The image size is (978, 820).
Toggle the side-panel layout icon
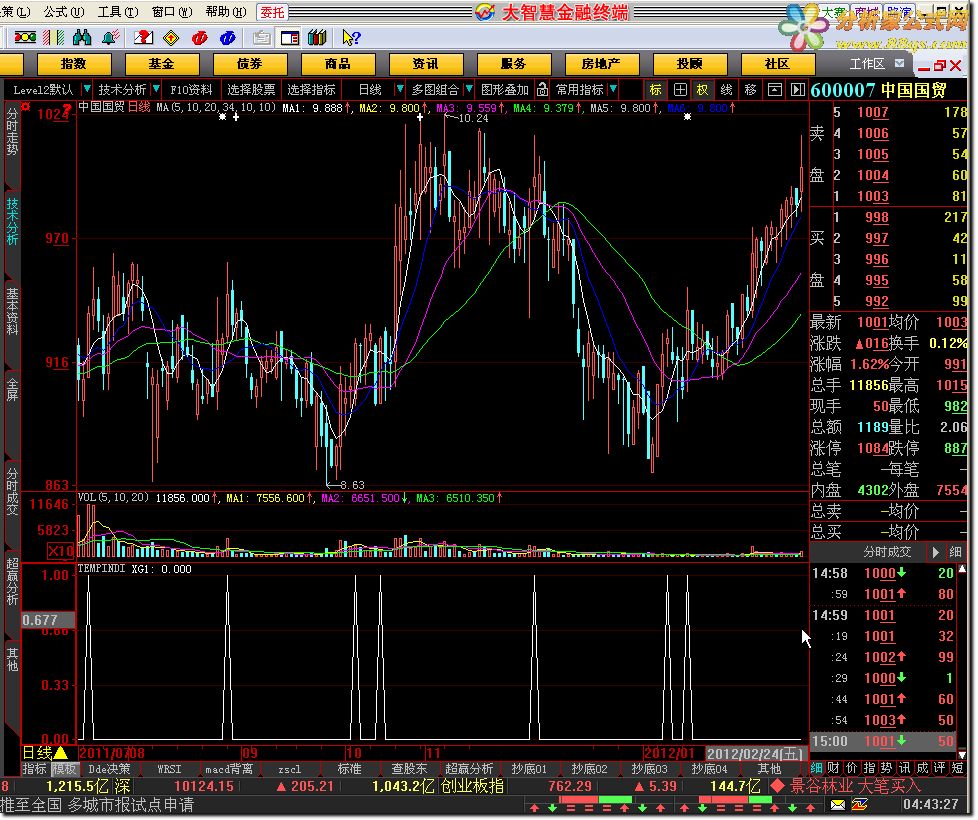pyautogui.click(x=290, y=38)
